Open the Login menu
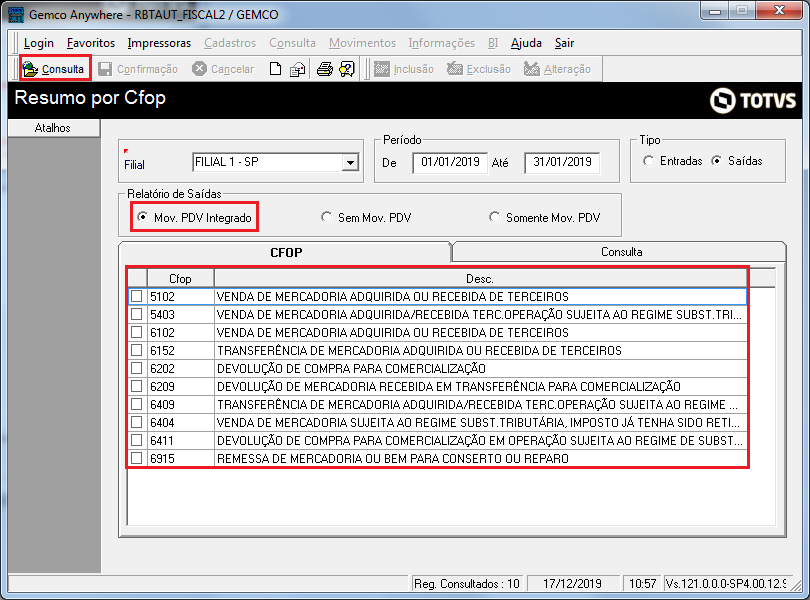The height and width of the screenshot is (600, 810). (39, 43)
